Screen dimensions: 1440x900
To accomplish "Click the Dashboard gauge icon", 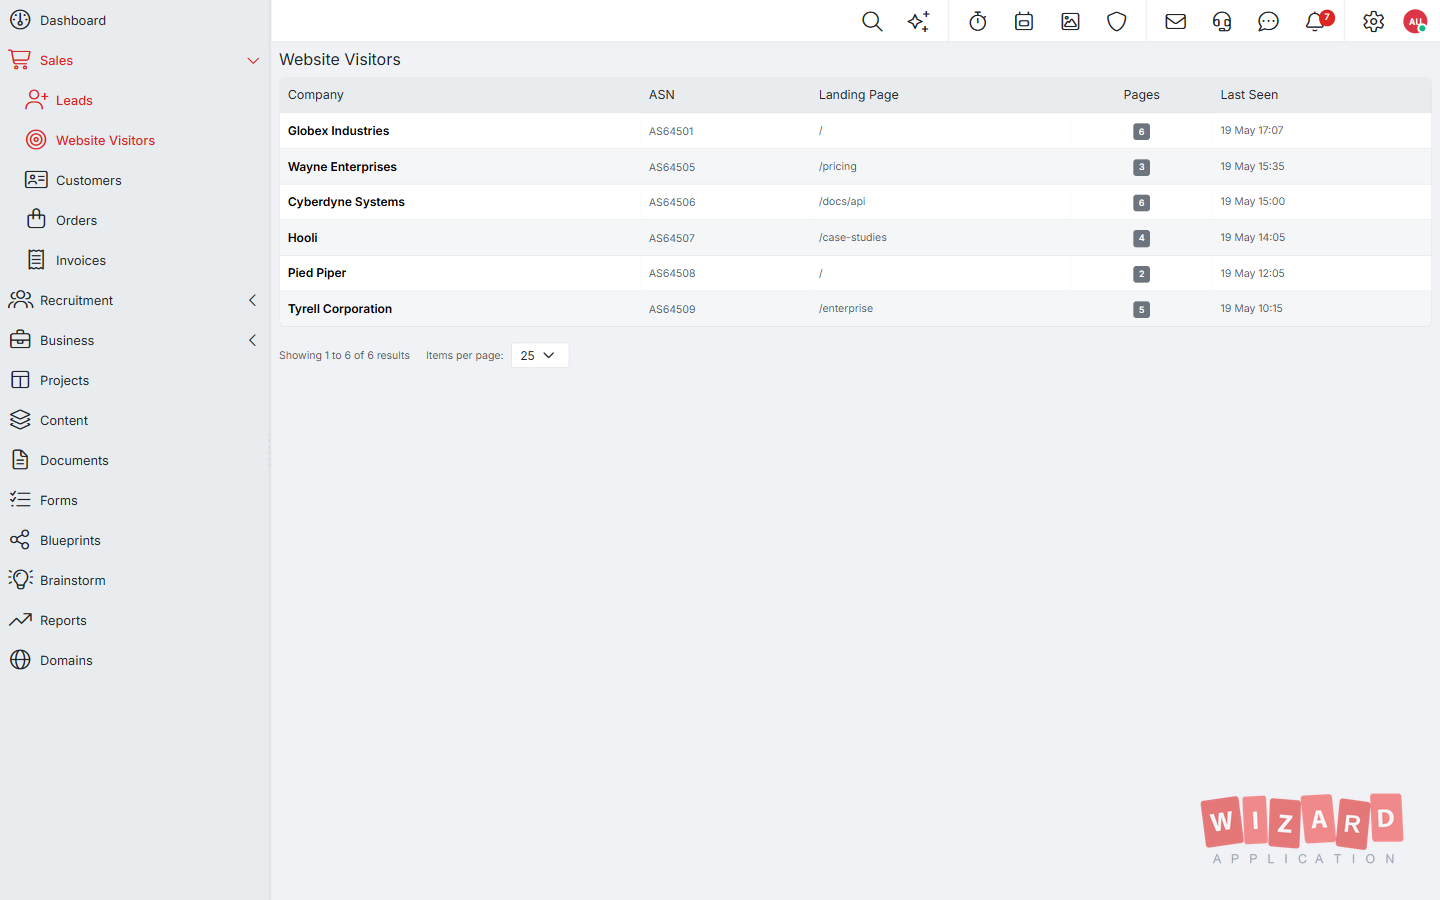I will (20, 20).
